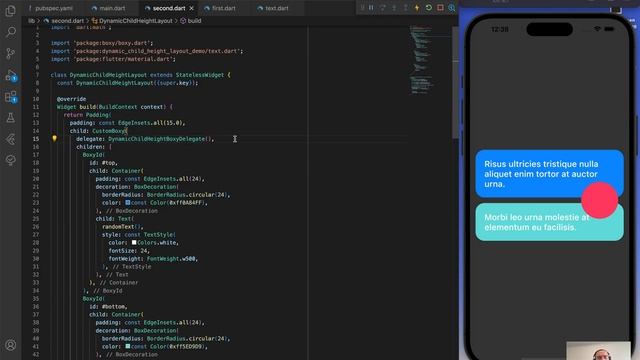Stop the debug session

440,8
